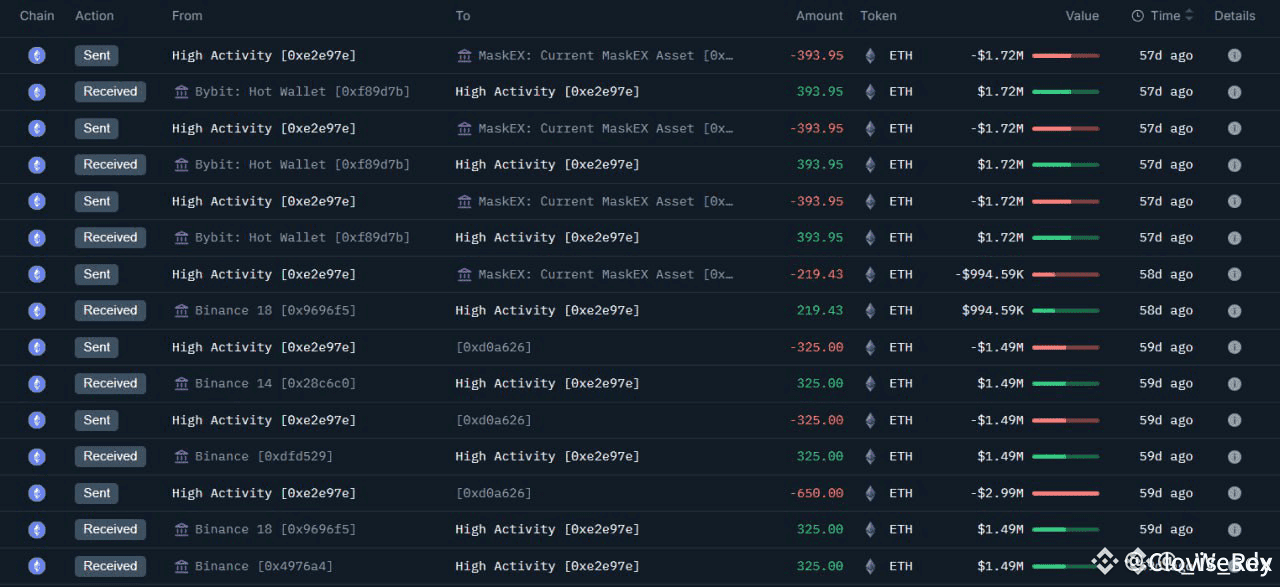Open the MaskEX recipient link in the -219.43 row

(606, 274)
